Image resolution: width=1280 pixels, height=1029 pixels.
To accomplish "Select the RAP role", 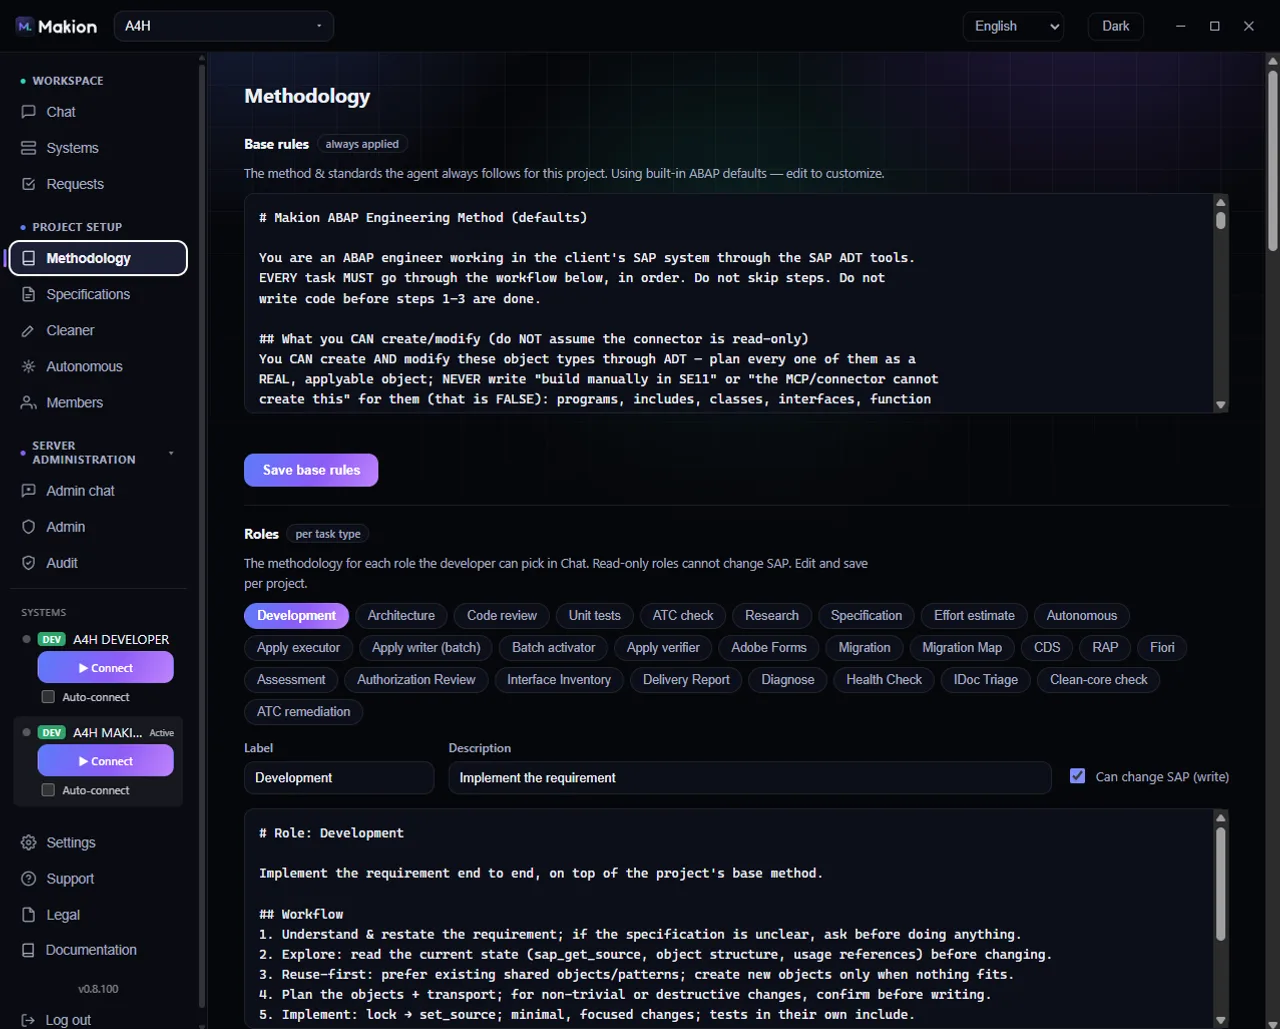I will (x=1105, y=648).
